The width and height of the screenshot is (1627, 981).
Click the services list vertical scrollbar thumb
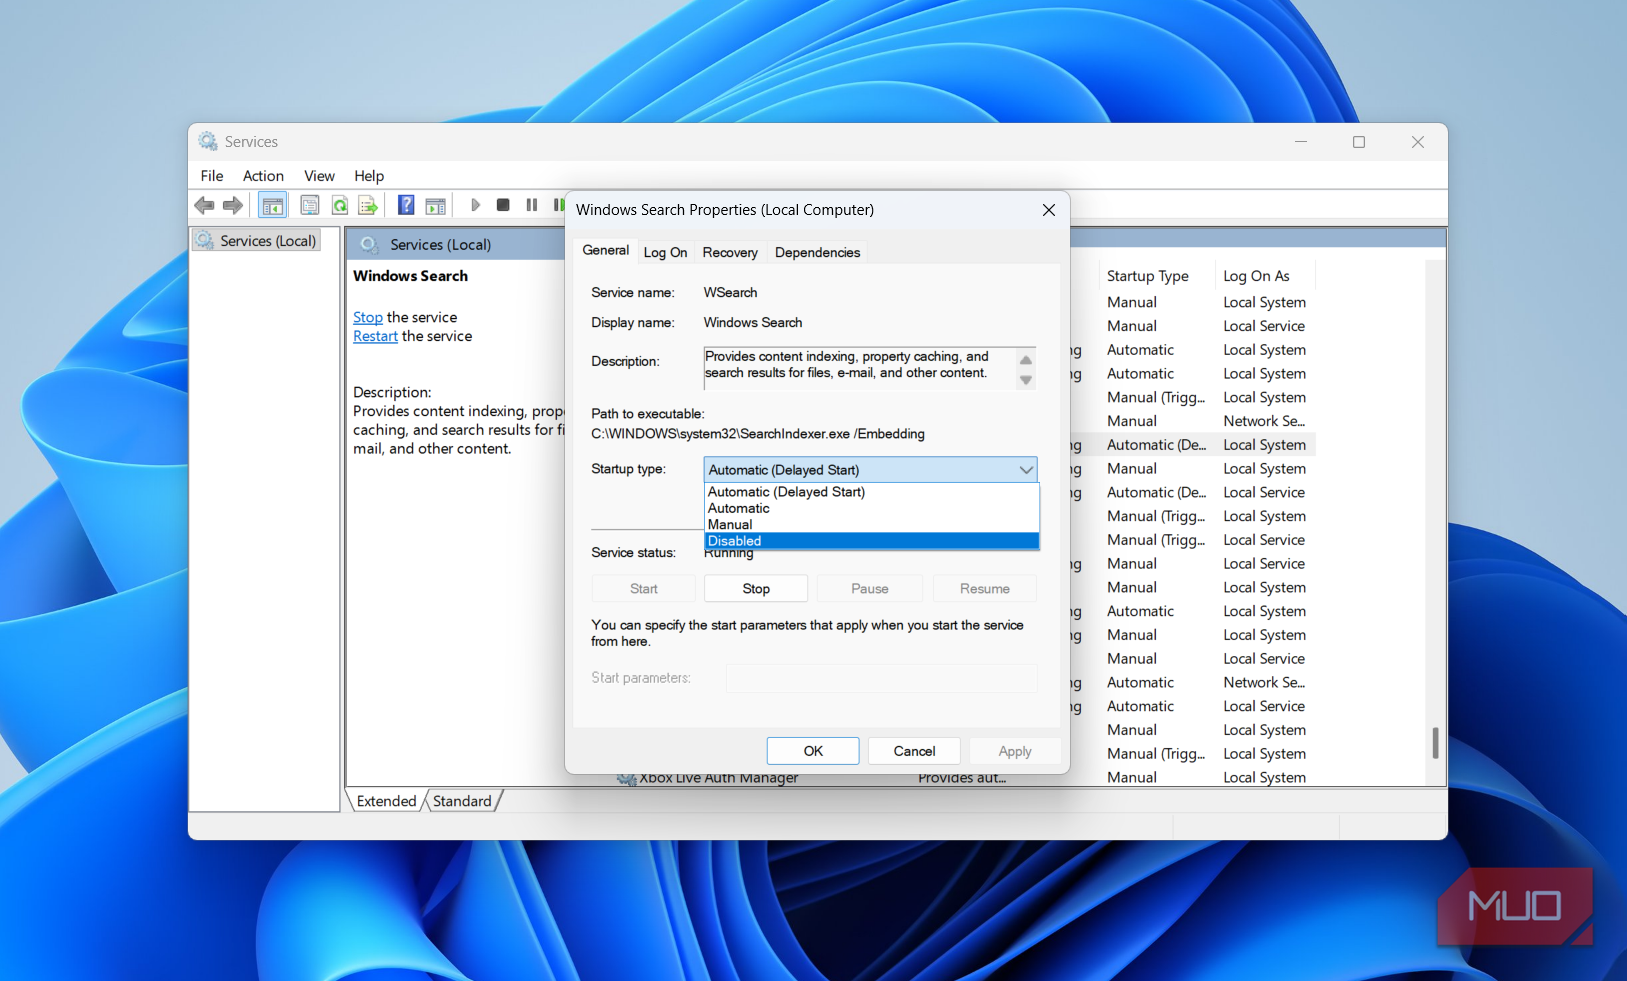pos(1435,743)
